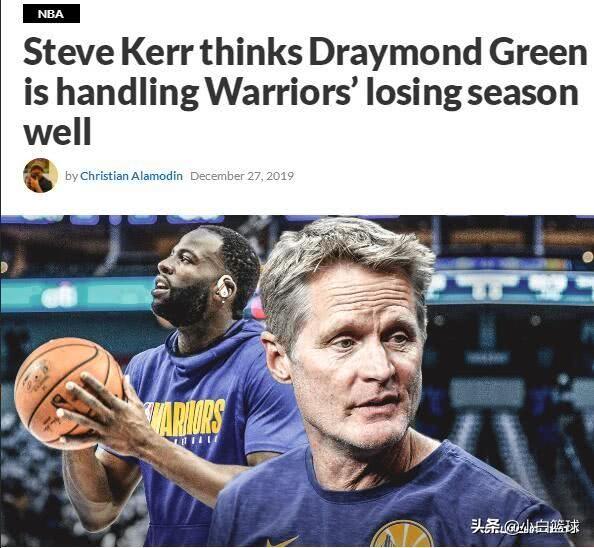594x548 pixels.
Task: Click the wireless earbud in the photo
Action: tap(224, 287)
